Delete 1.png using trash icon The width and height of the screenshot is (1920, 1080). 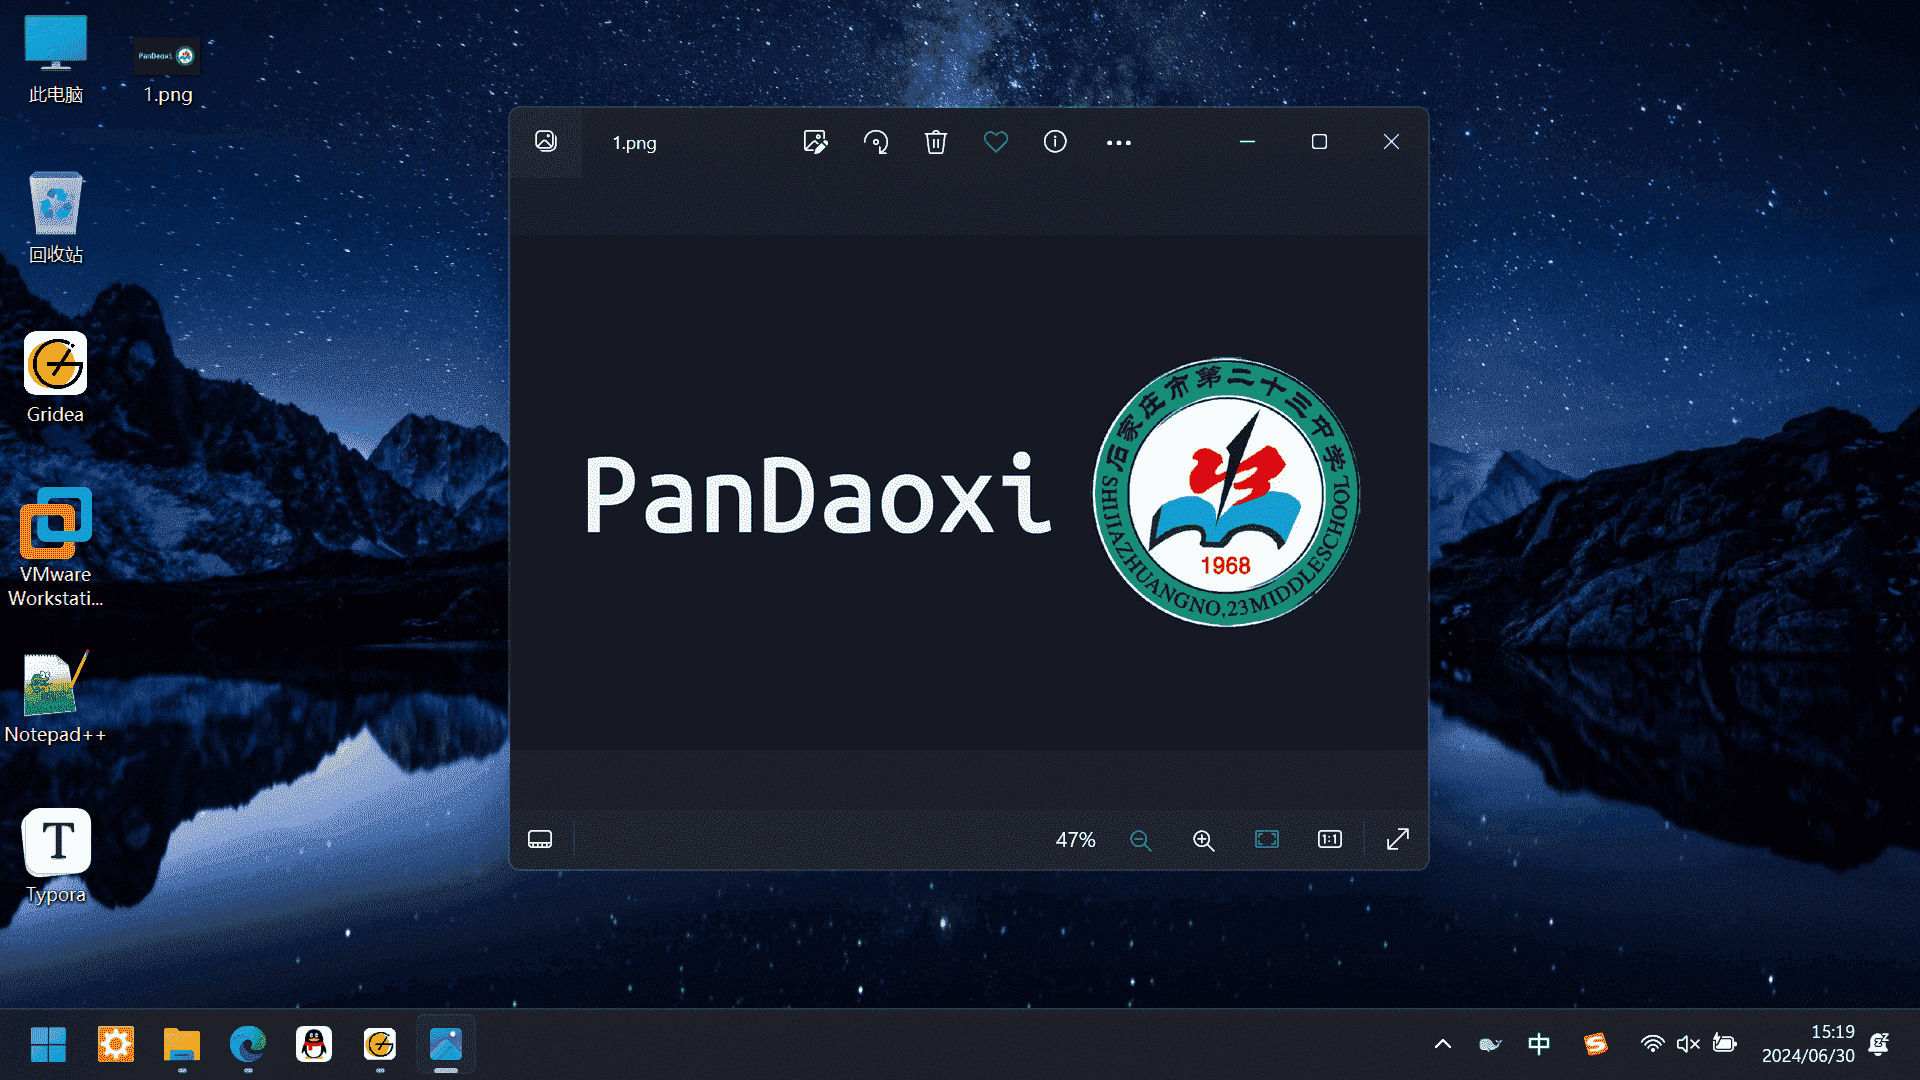tap(936, 142)
